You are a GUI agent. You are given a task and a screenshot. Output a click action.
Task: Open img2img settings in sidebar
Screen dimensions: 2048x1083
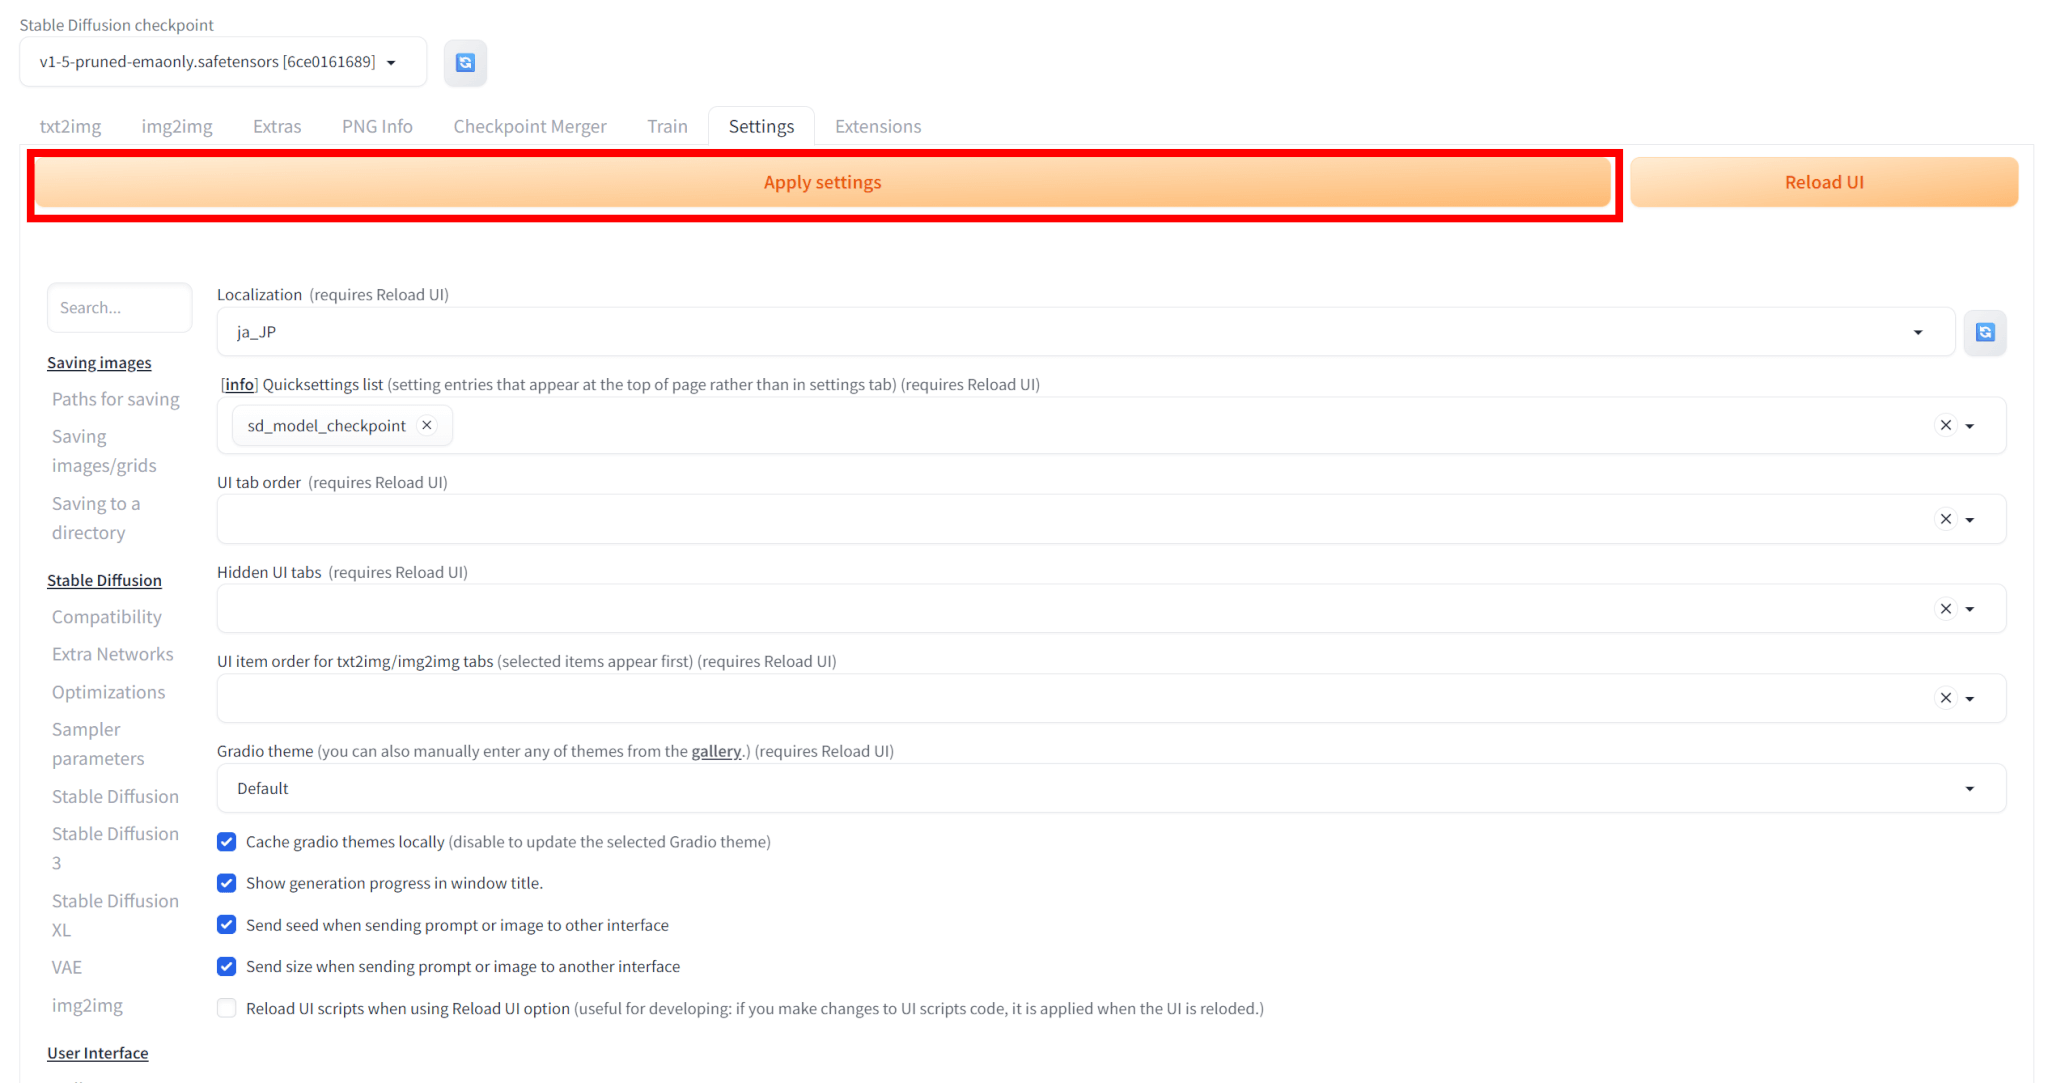[x=87, y=1005]
